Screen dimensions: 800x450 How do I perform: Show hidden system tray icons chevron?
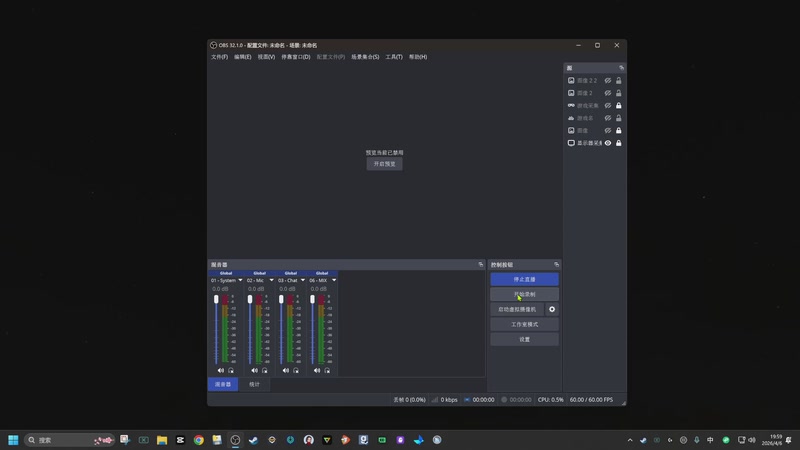tap(630, 440)
